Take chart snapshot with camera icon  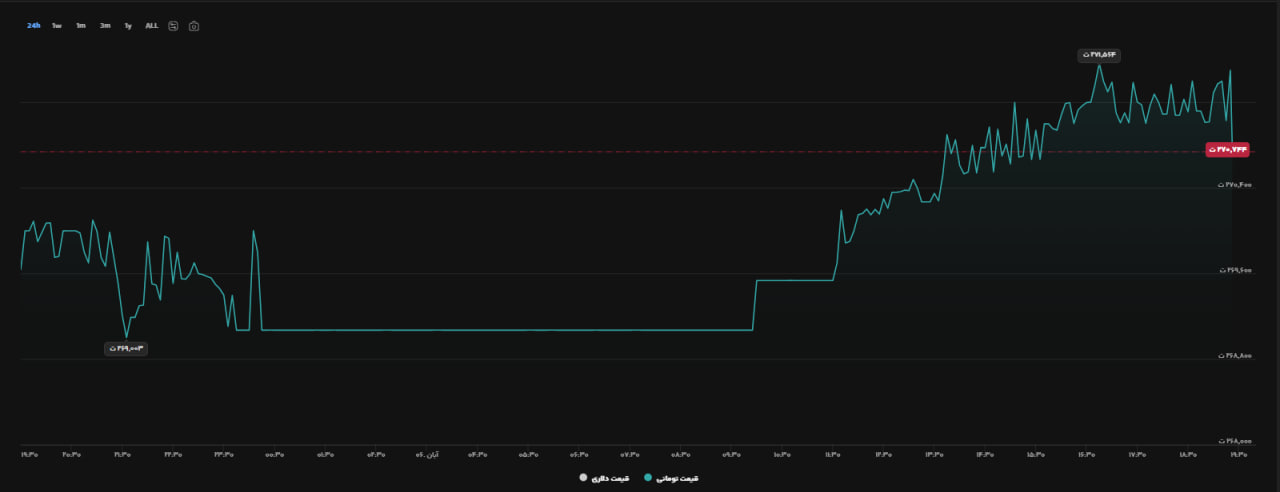tap(194, 26)
